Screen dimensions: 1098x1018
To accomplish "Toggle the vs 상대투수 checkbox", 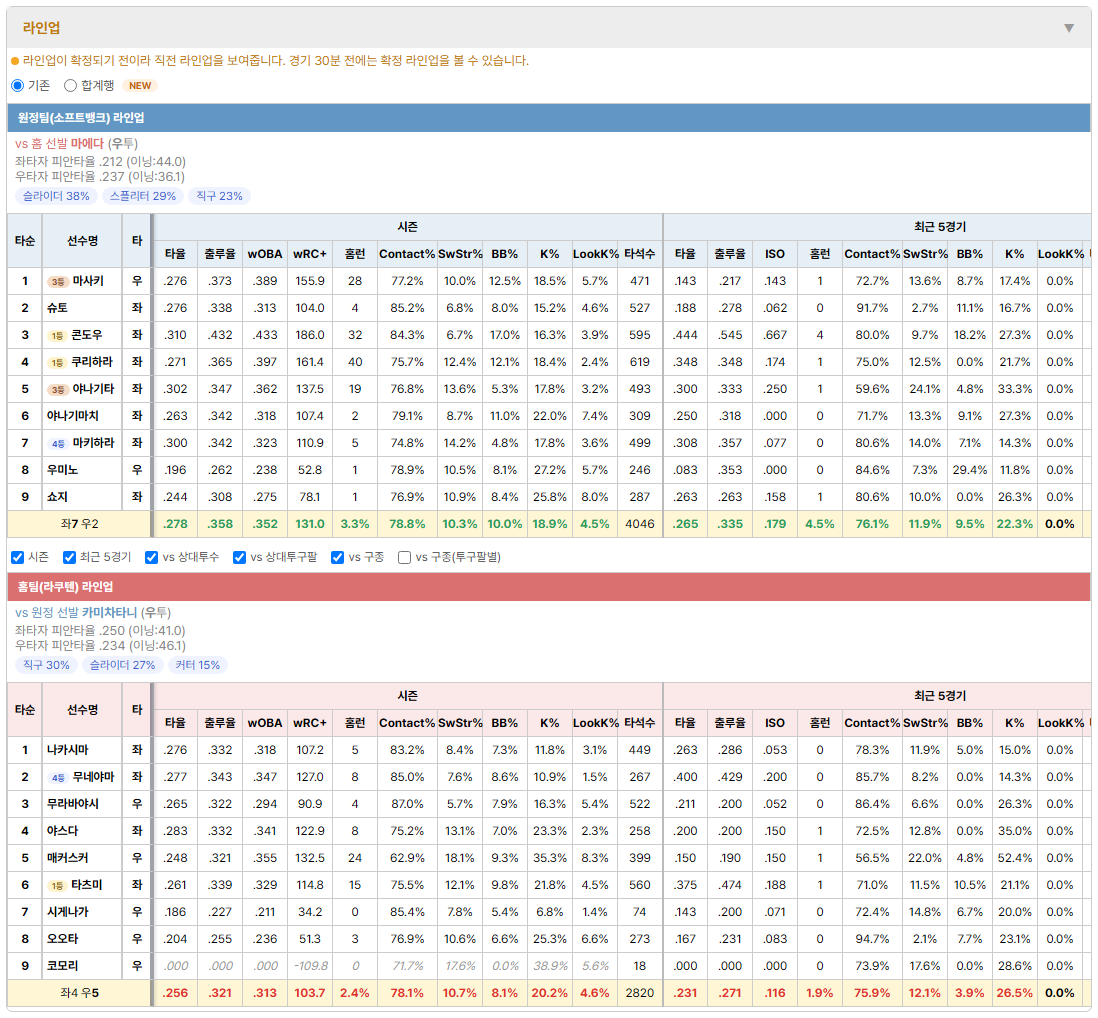I will pos(151,557).
